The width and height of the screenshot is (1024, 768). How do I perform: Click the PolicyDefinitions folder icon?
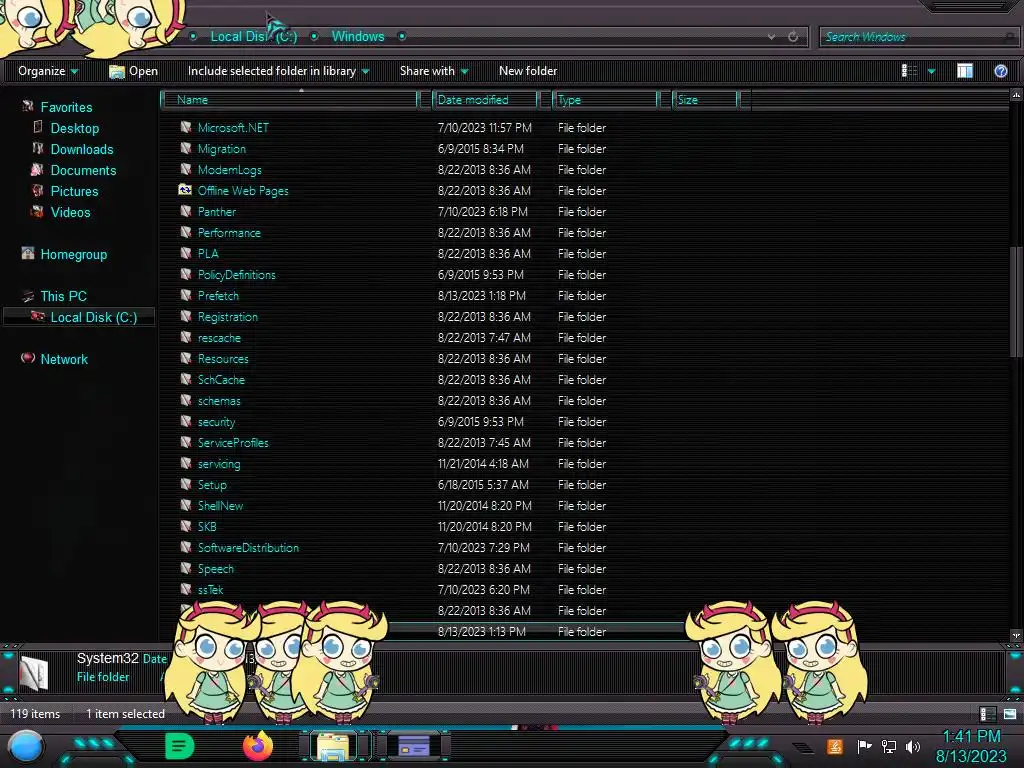pyautogui.click(x=185, y=274)
